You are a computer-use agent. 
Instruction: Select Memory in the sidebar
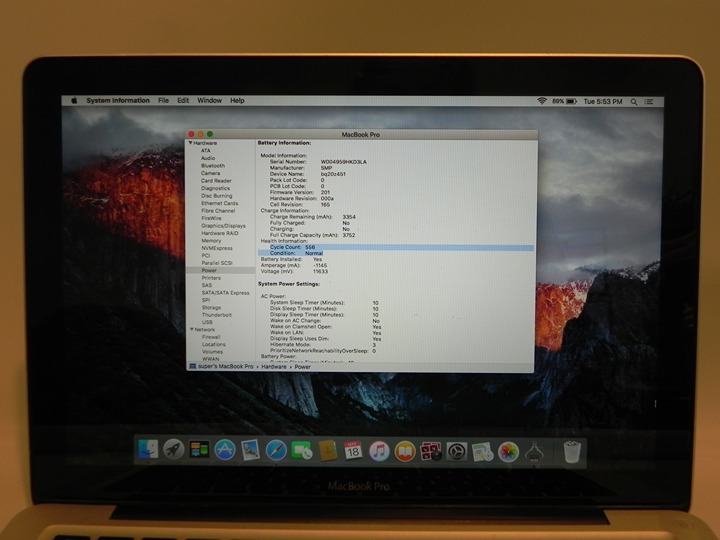[x=211, y=241]
